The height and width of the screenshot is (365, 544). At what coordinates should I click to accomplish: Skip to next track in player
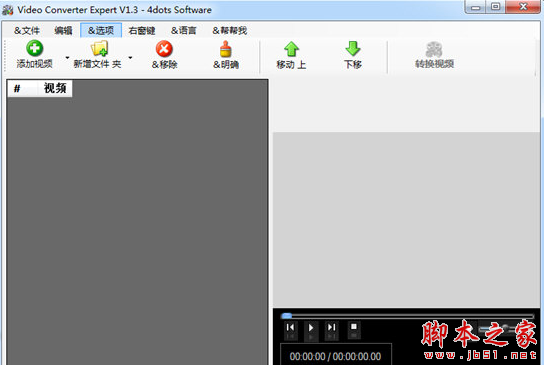click(331, 329)
